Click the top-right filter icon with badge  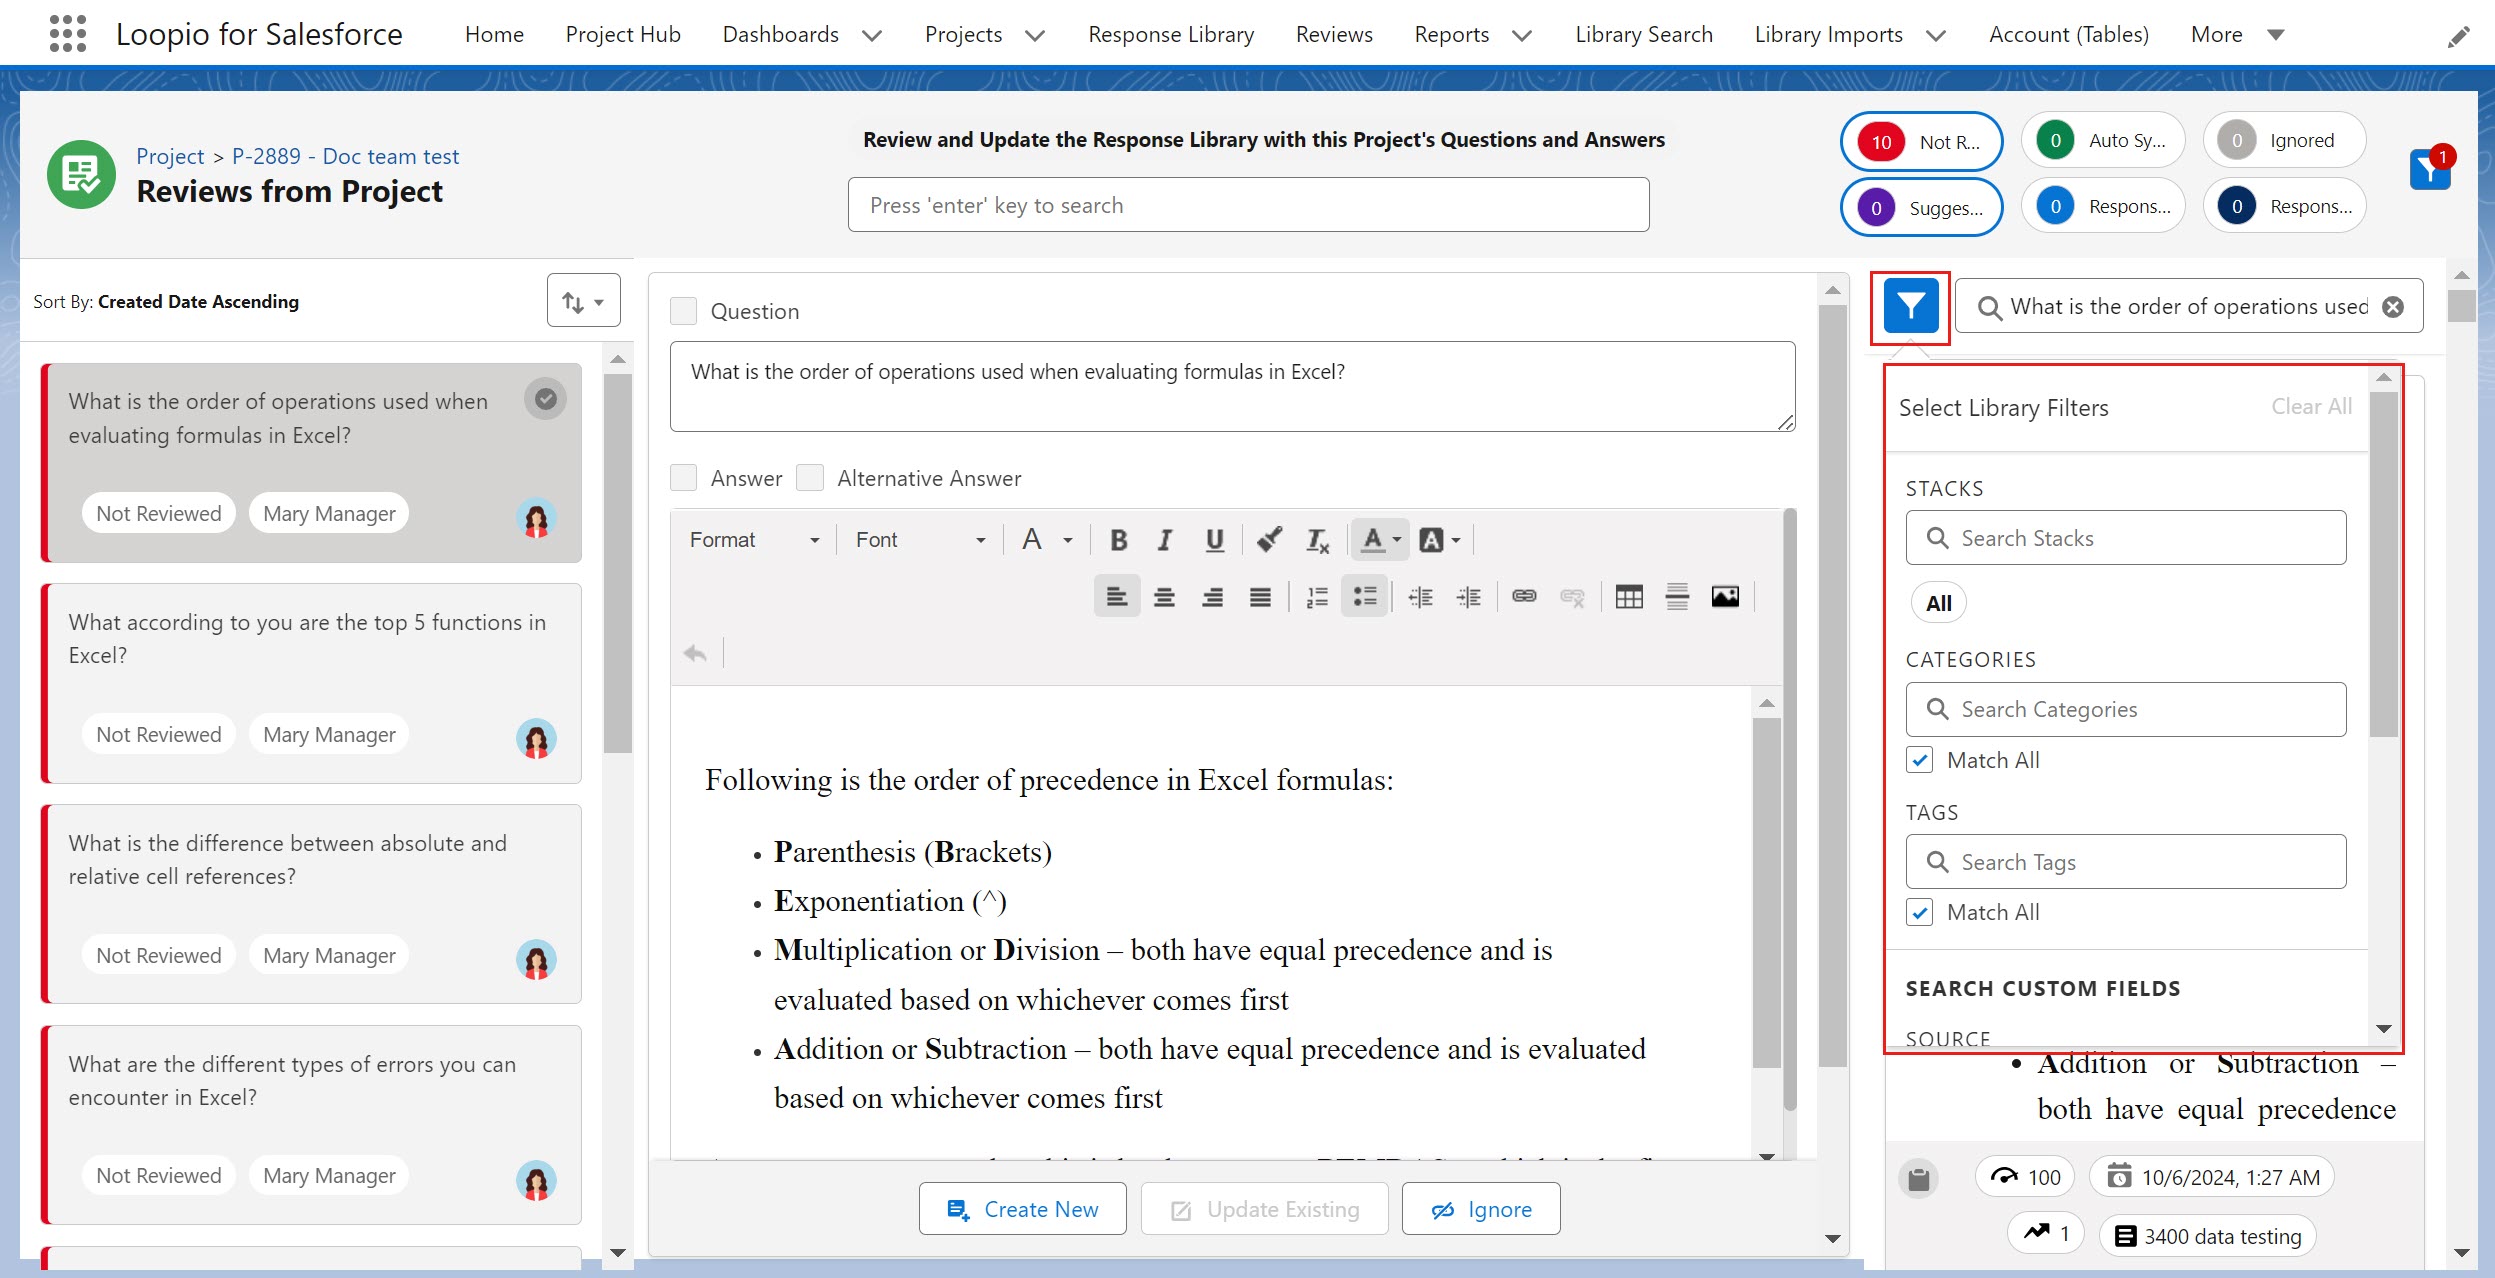pos(2430,168)
